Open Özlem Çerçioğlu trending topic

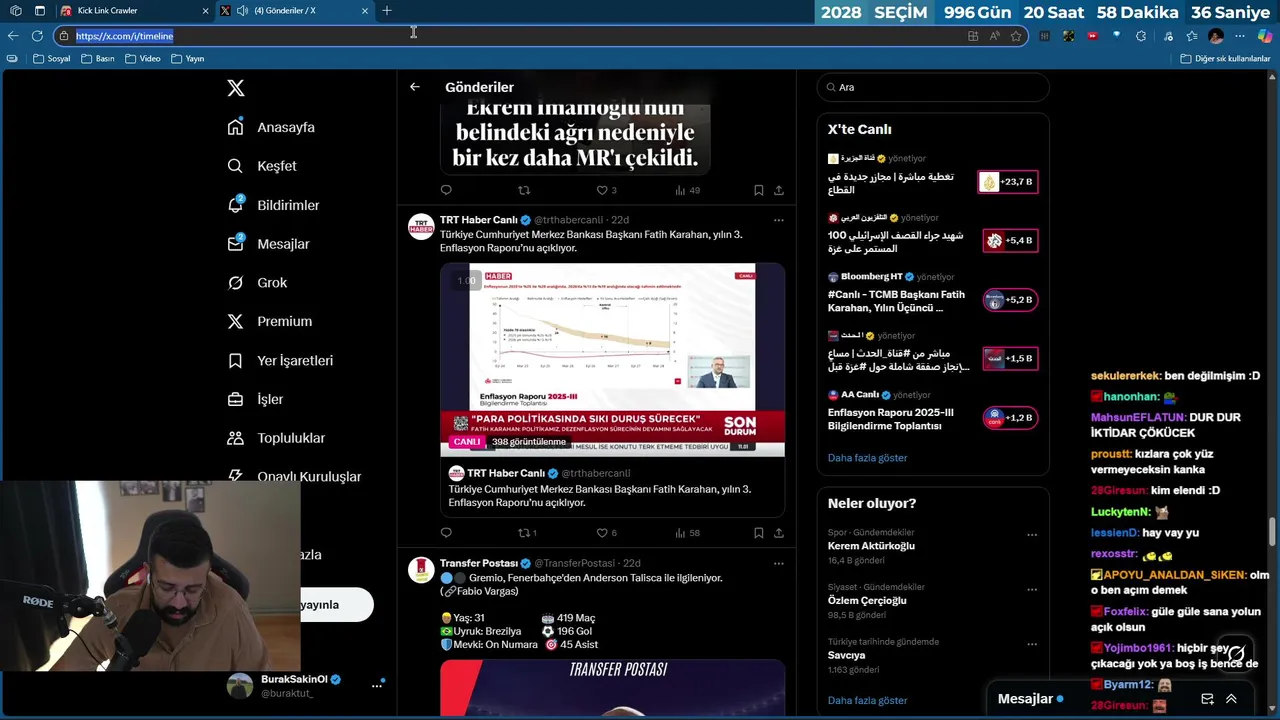[x=867, y=601]
